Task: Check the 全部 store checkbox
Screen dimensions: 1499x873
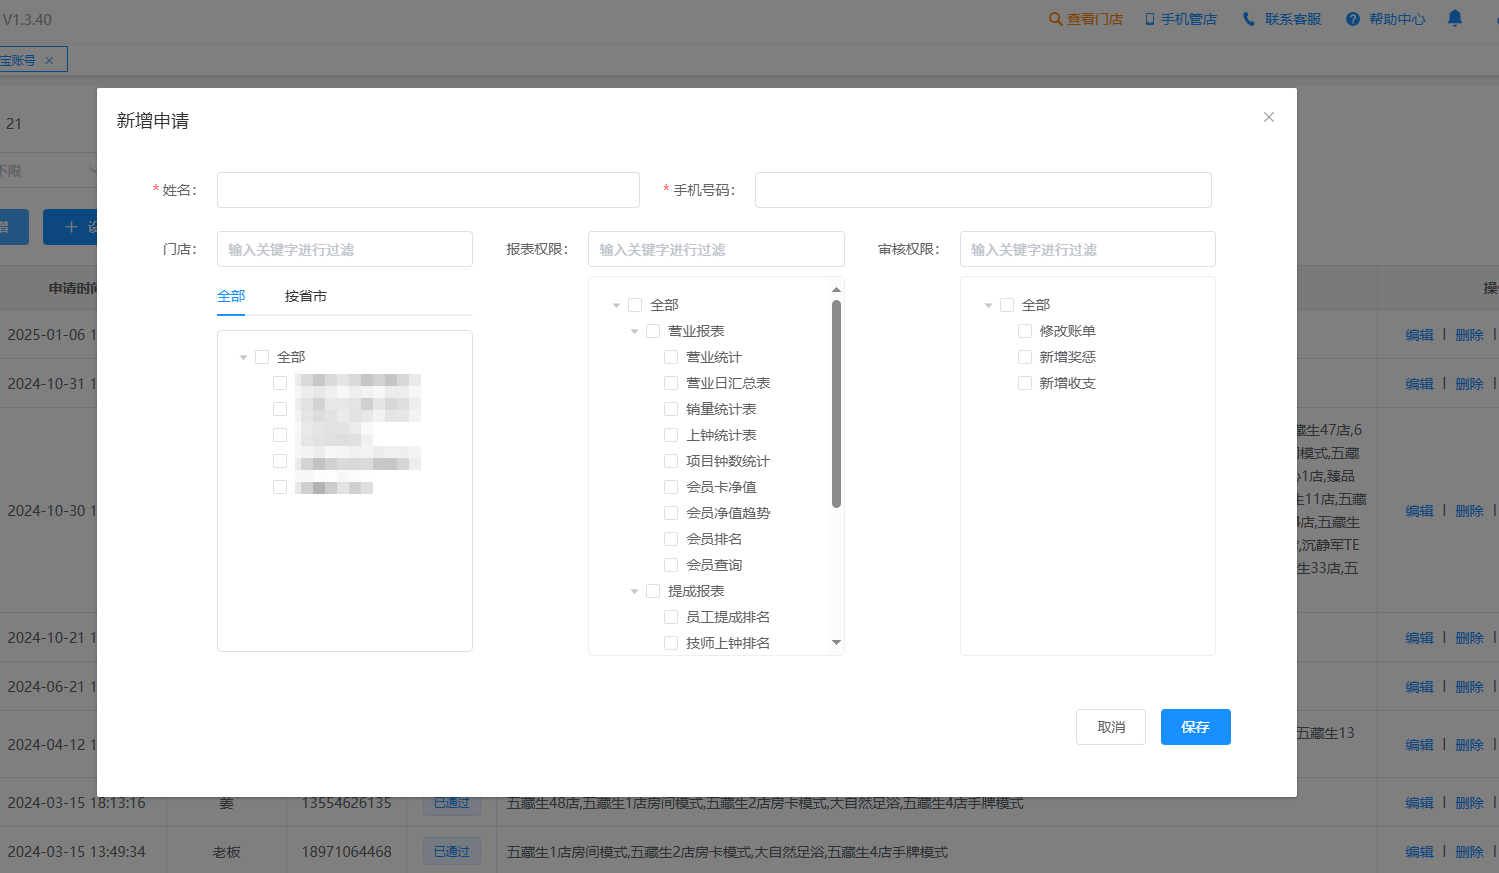Action: [x=262, y=357]
